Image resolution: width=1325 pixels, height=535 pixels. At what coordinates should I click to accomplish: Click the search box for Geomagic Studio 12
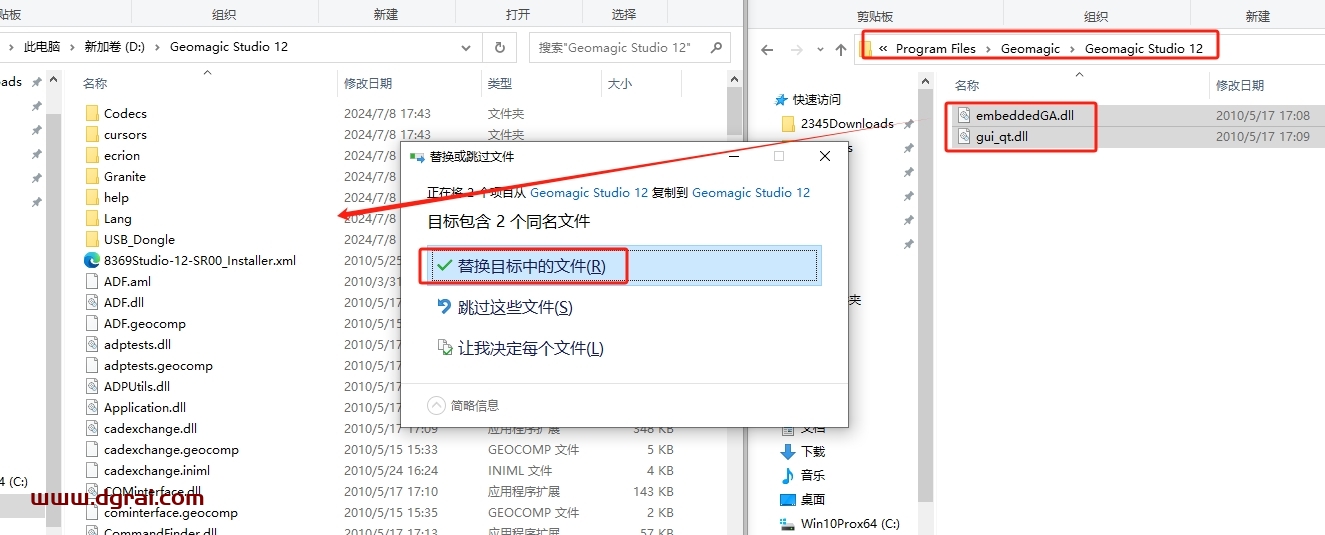(615, 47)
